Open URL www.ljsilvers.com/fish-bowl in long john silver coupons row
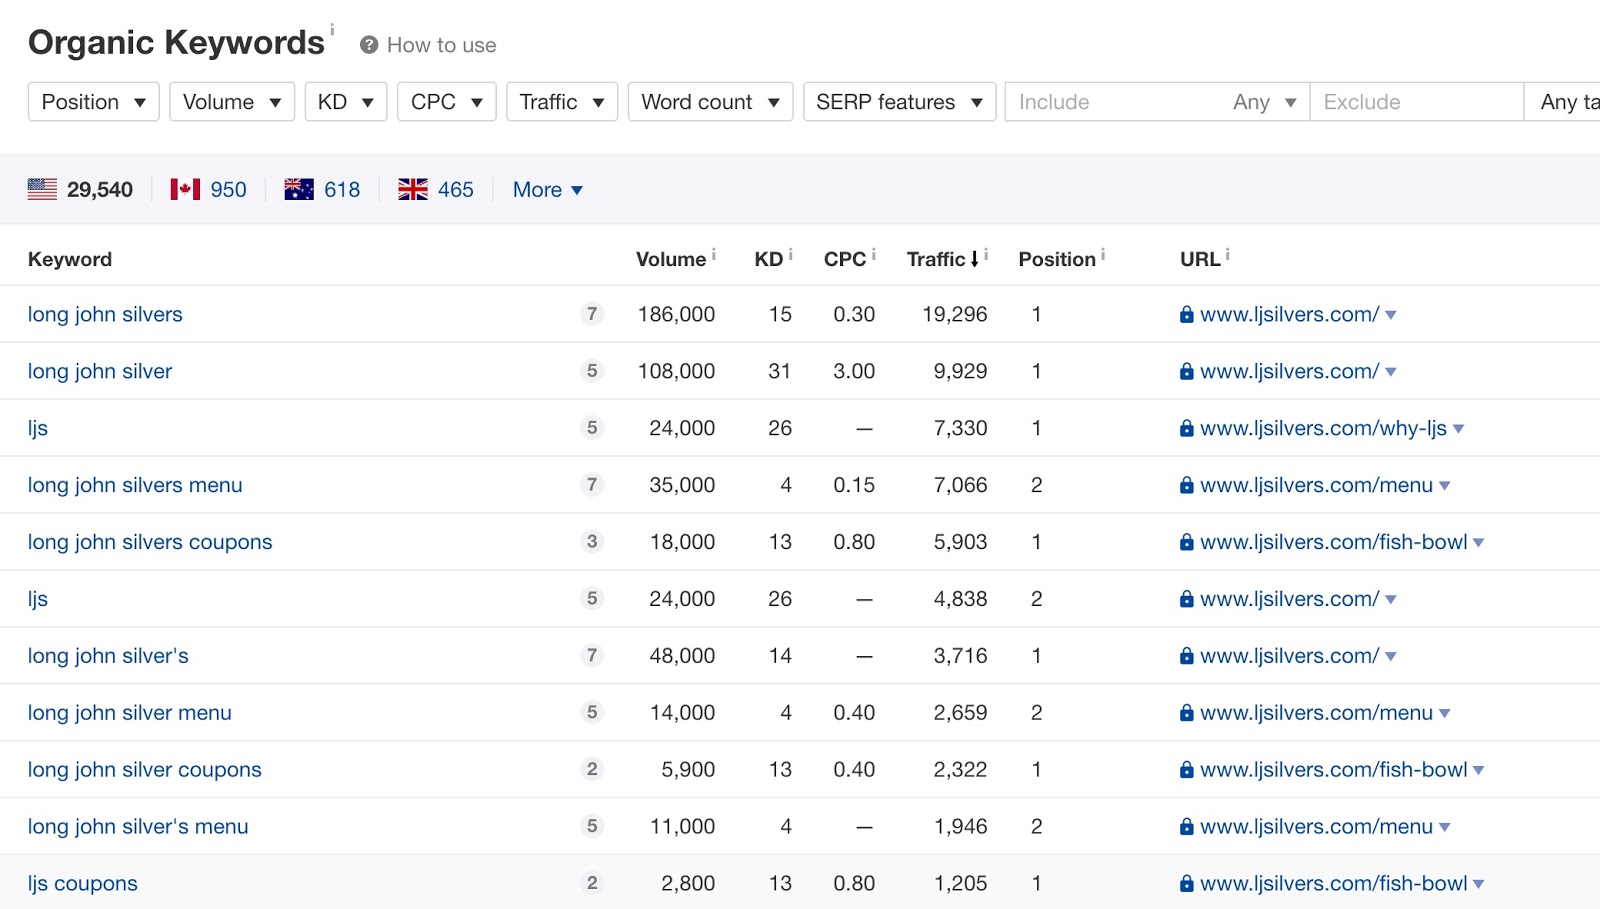1600x909 pixels. [1333, 770]
